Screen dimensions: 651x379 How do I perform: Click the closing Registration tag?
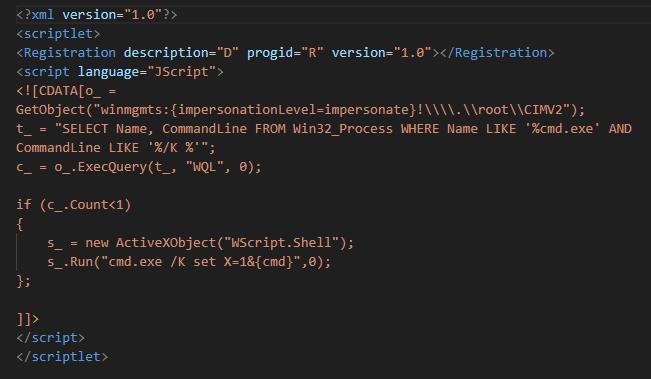tap(497, 53)
